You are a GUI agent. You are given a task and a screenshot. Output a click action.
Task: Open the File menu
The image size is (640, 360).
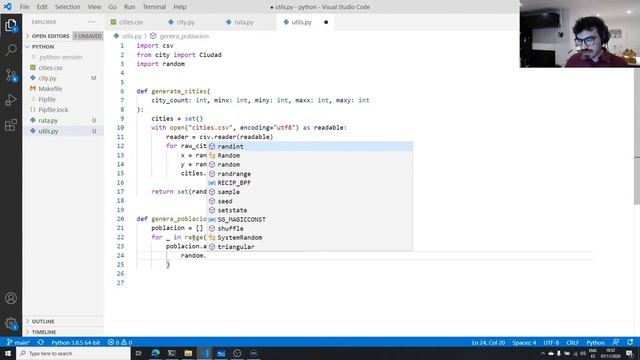coord(24,7)
